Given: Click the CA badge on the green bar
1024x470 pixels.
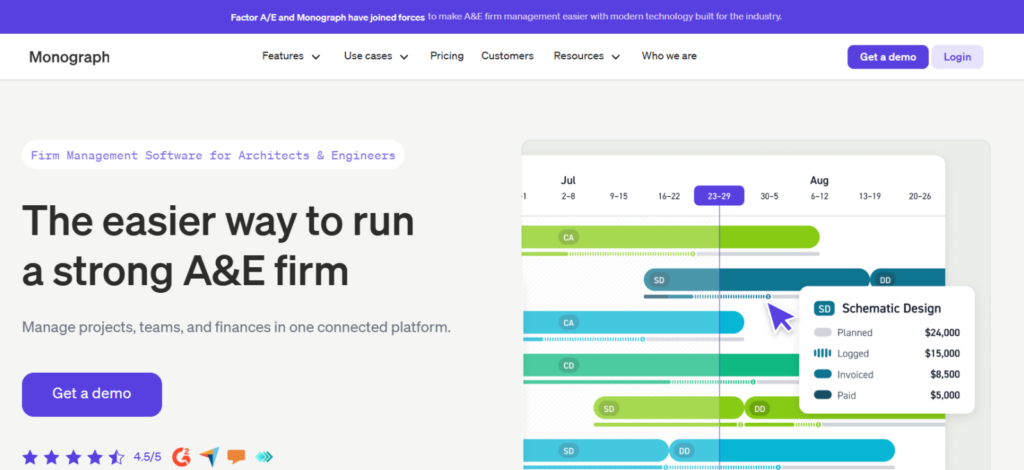Looking at the screenshot, I should pos(568,238).
